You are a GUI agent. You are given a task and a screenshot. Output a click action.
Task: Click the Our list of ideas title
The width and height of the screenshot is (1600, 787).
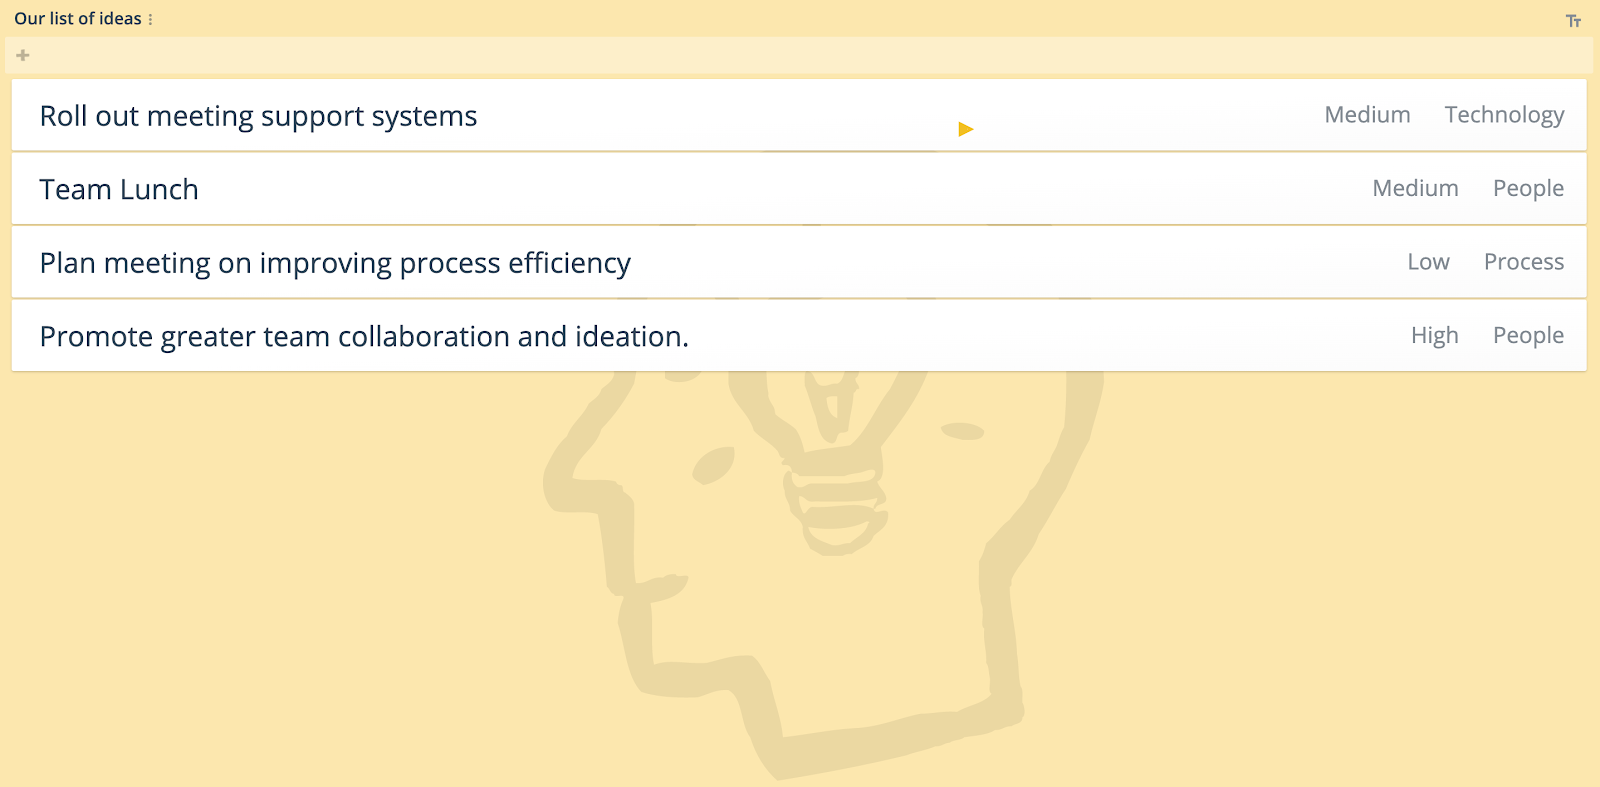[x=77, y=19]
